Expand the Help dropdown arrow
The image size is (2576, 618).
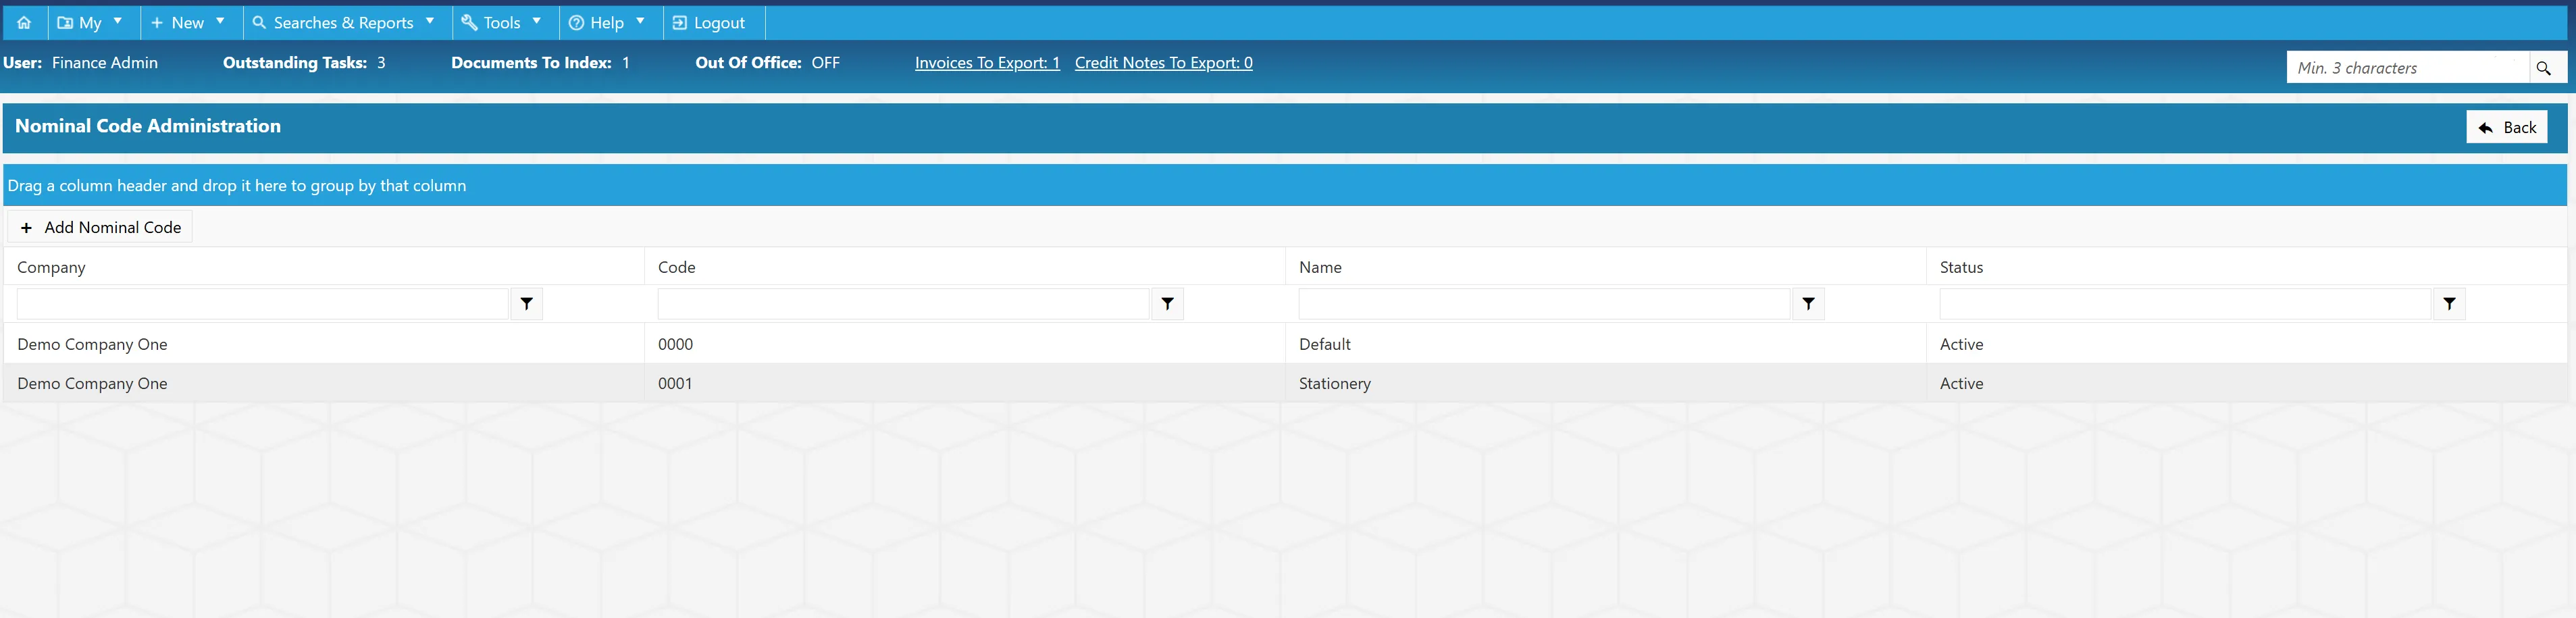641,21
